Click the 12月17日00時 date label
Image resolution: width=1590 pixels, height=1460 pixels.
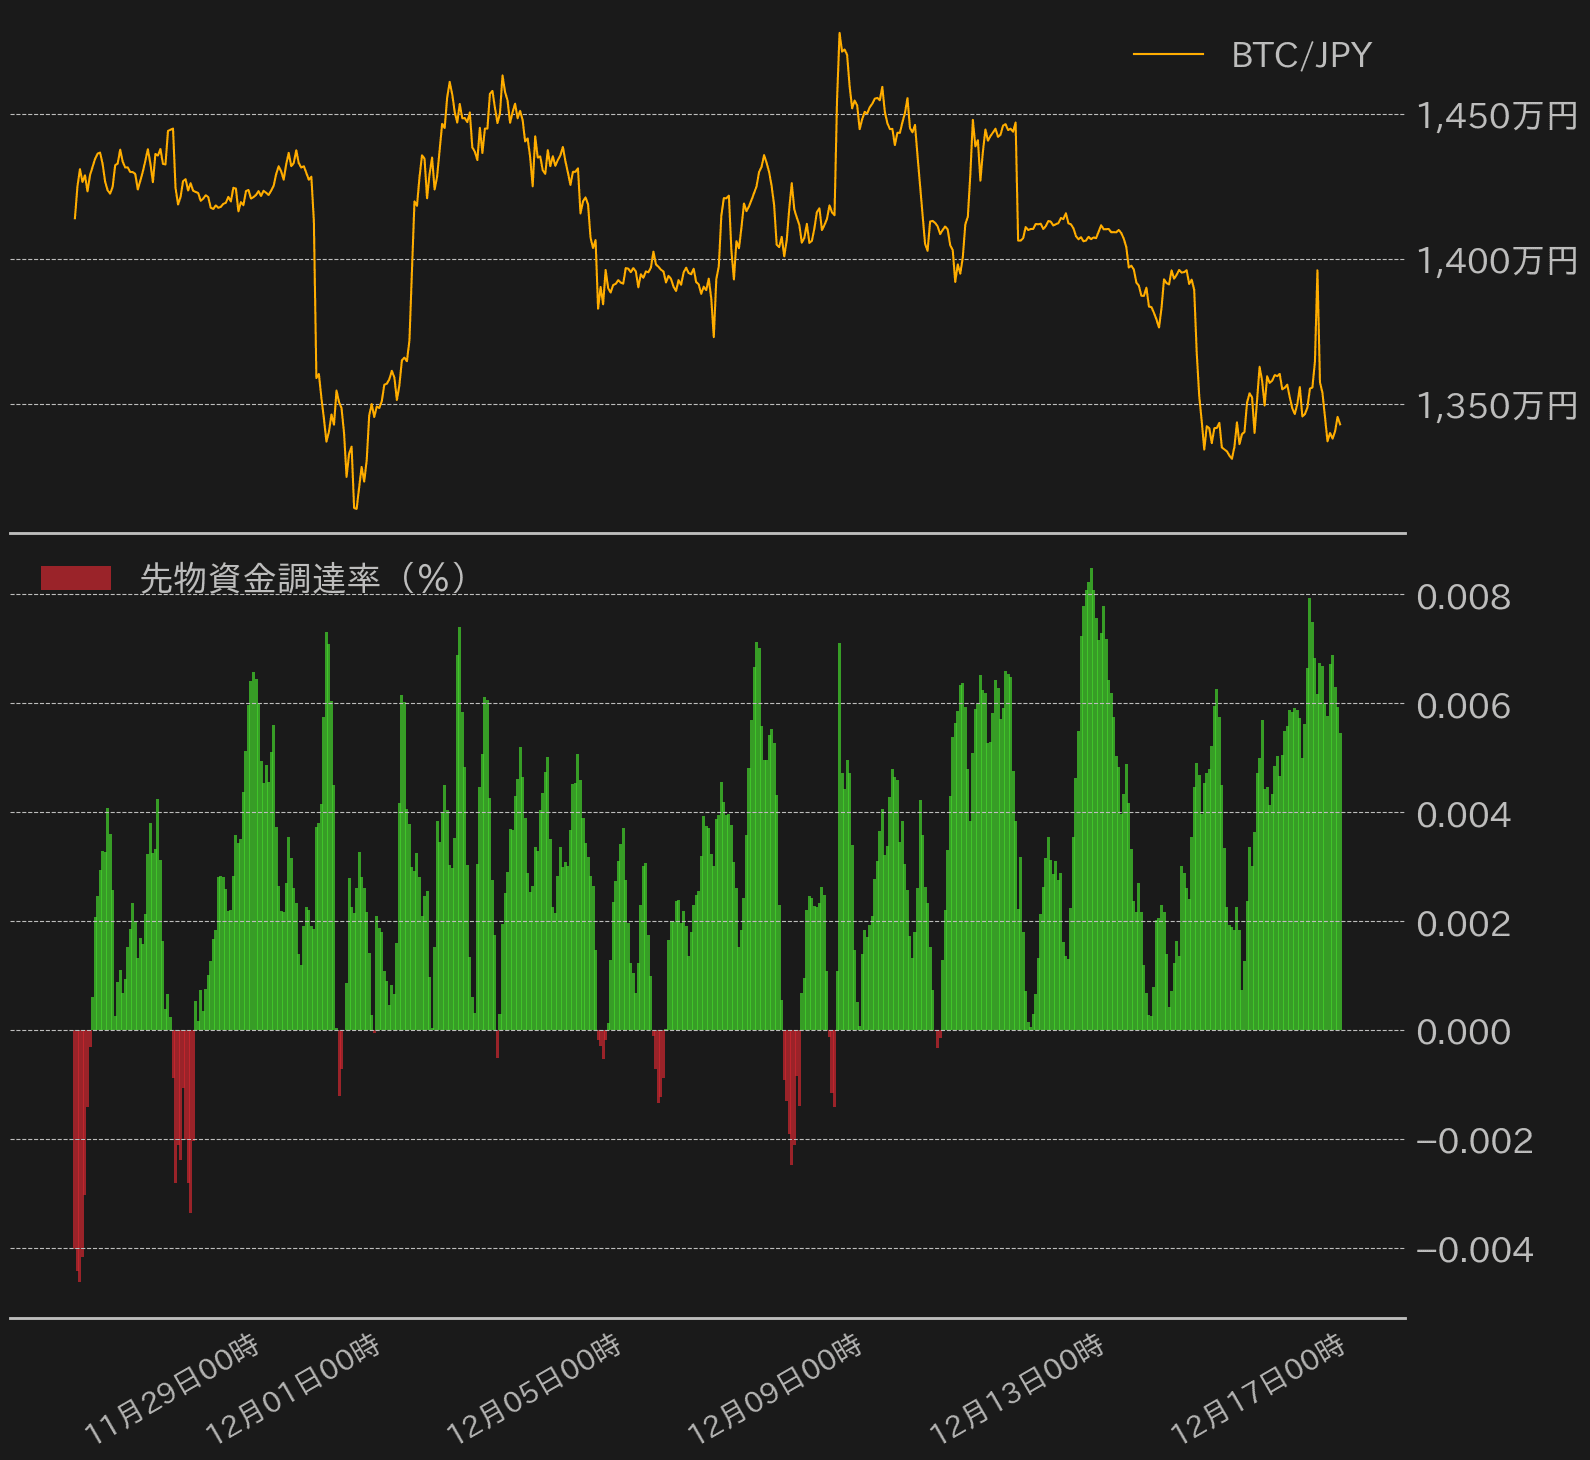point(1258,1390)
